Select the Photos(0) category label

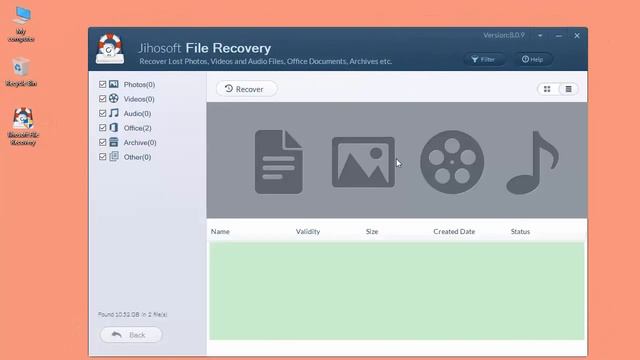click(139, 84)
